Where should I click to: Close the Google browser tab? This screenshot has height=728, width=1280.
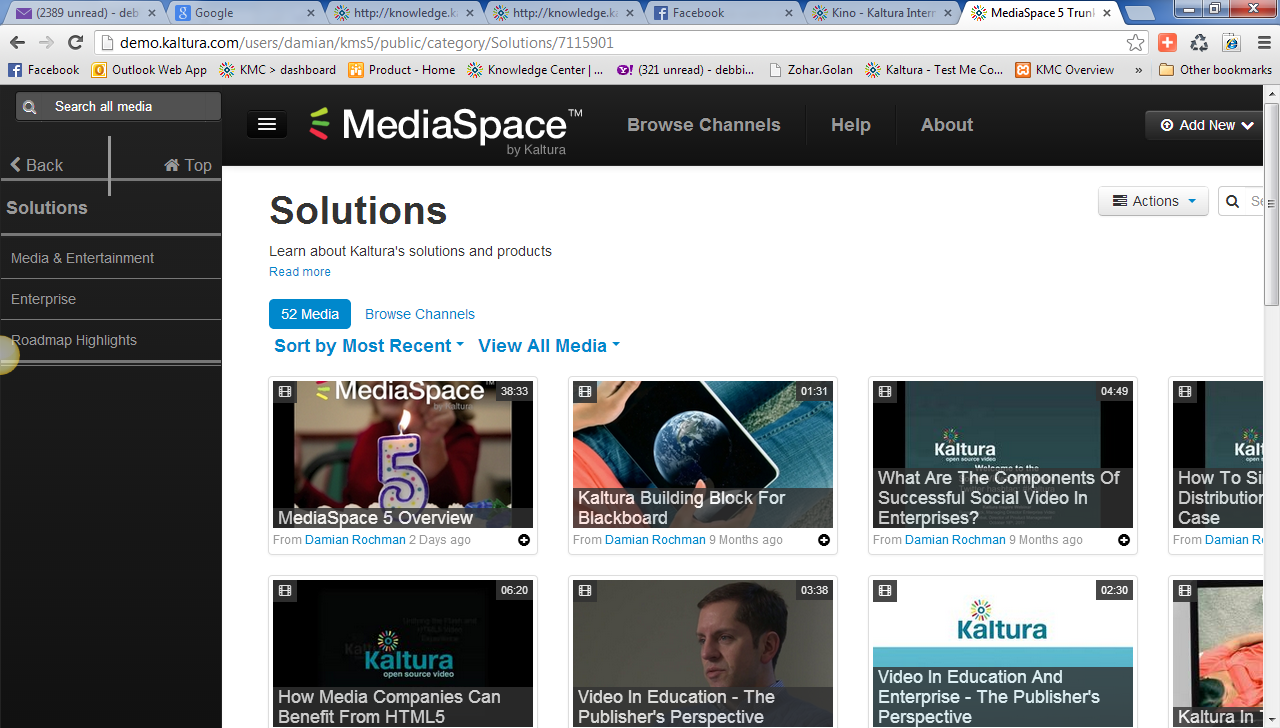[310, 13]
